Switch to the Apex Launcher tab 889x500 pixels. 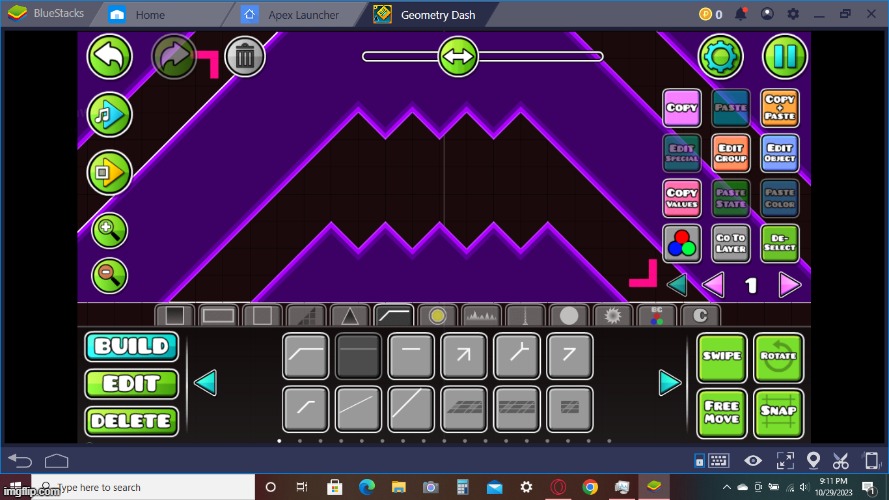[x=303, y=15]
